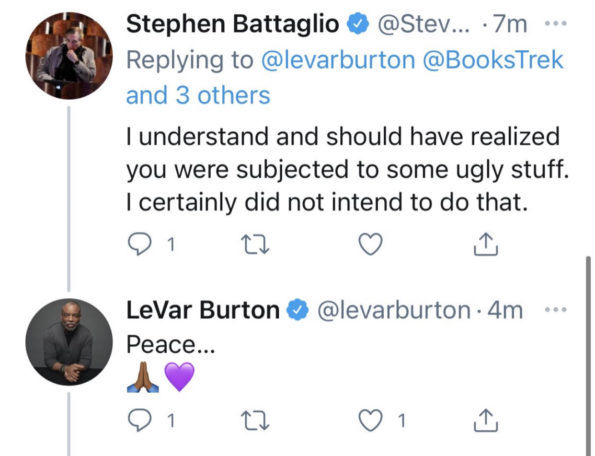Open the @levarburton mention link
The width and height of the screenshot is (595, 456).
[338, 60]
